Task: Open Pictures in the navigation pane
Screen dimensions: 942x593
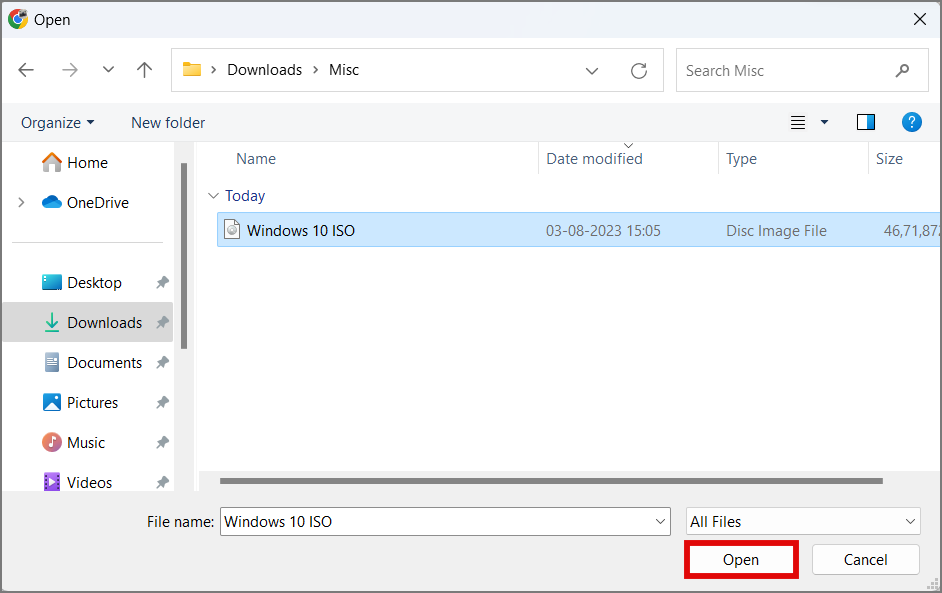Action: click(x=81, y=403)
